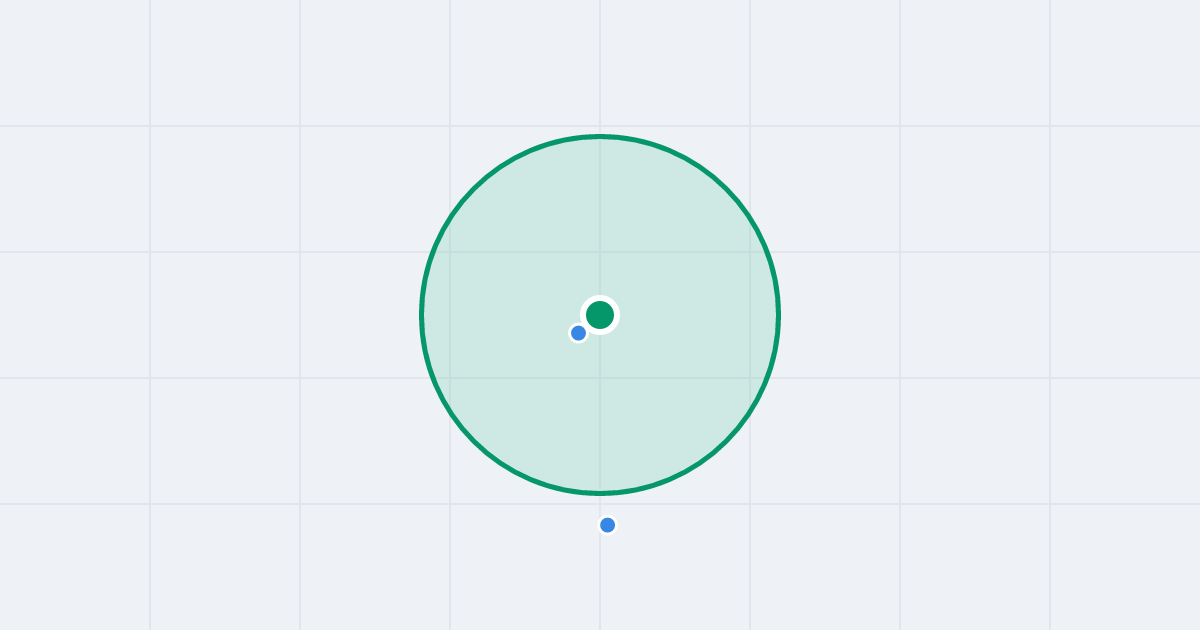Click the blue dot inside the green circle

[578, 333]
